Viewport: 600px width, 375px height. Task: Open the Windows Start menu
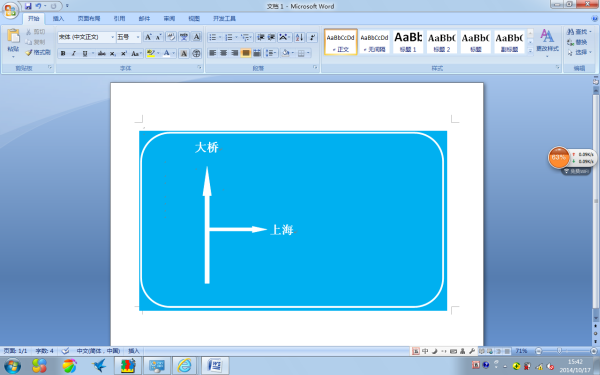12,366
